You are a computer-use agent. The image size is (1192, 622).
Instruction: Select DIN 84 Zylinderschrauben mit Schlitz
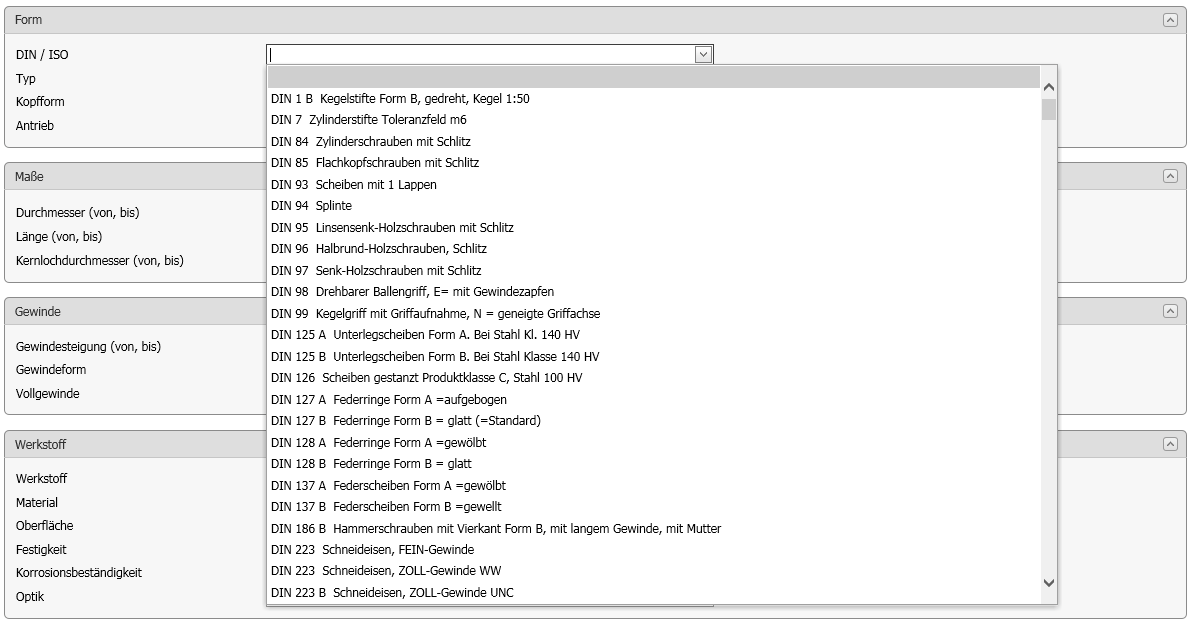pyautogui.click(x=371, y=142)
